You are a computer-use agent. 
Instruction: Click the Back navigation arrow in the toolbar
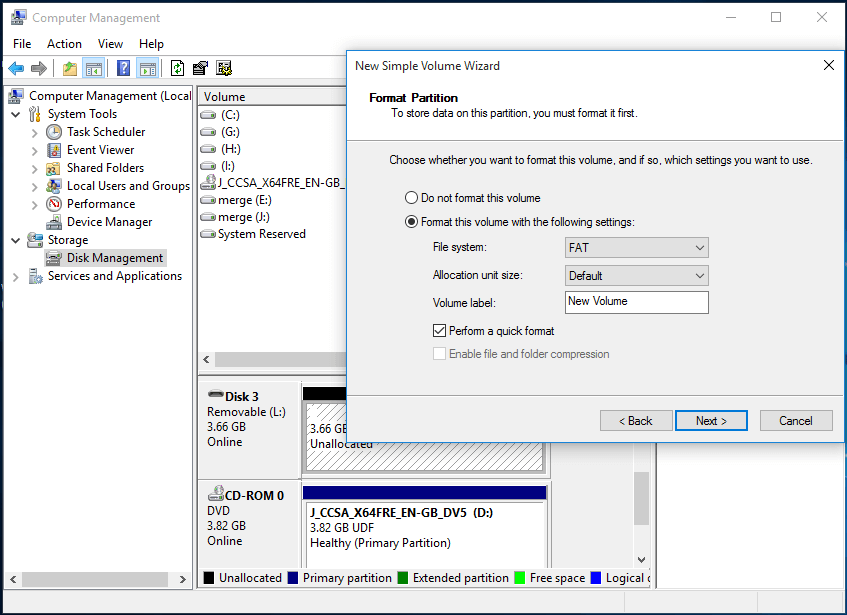(x=15, y=68)
